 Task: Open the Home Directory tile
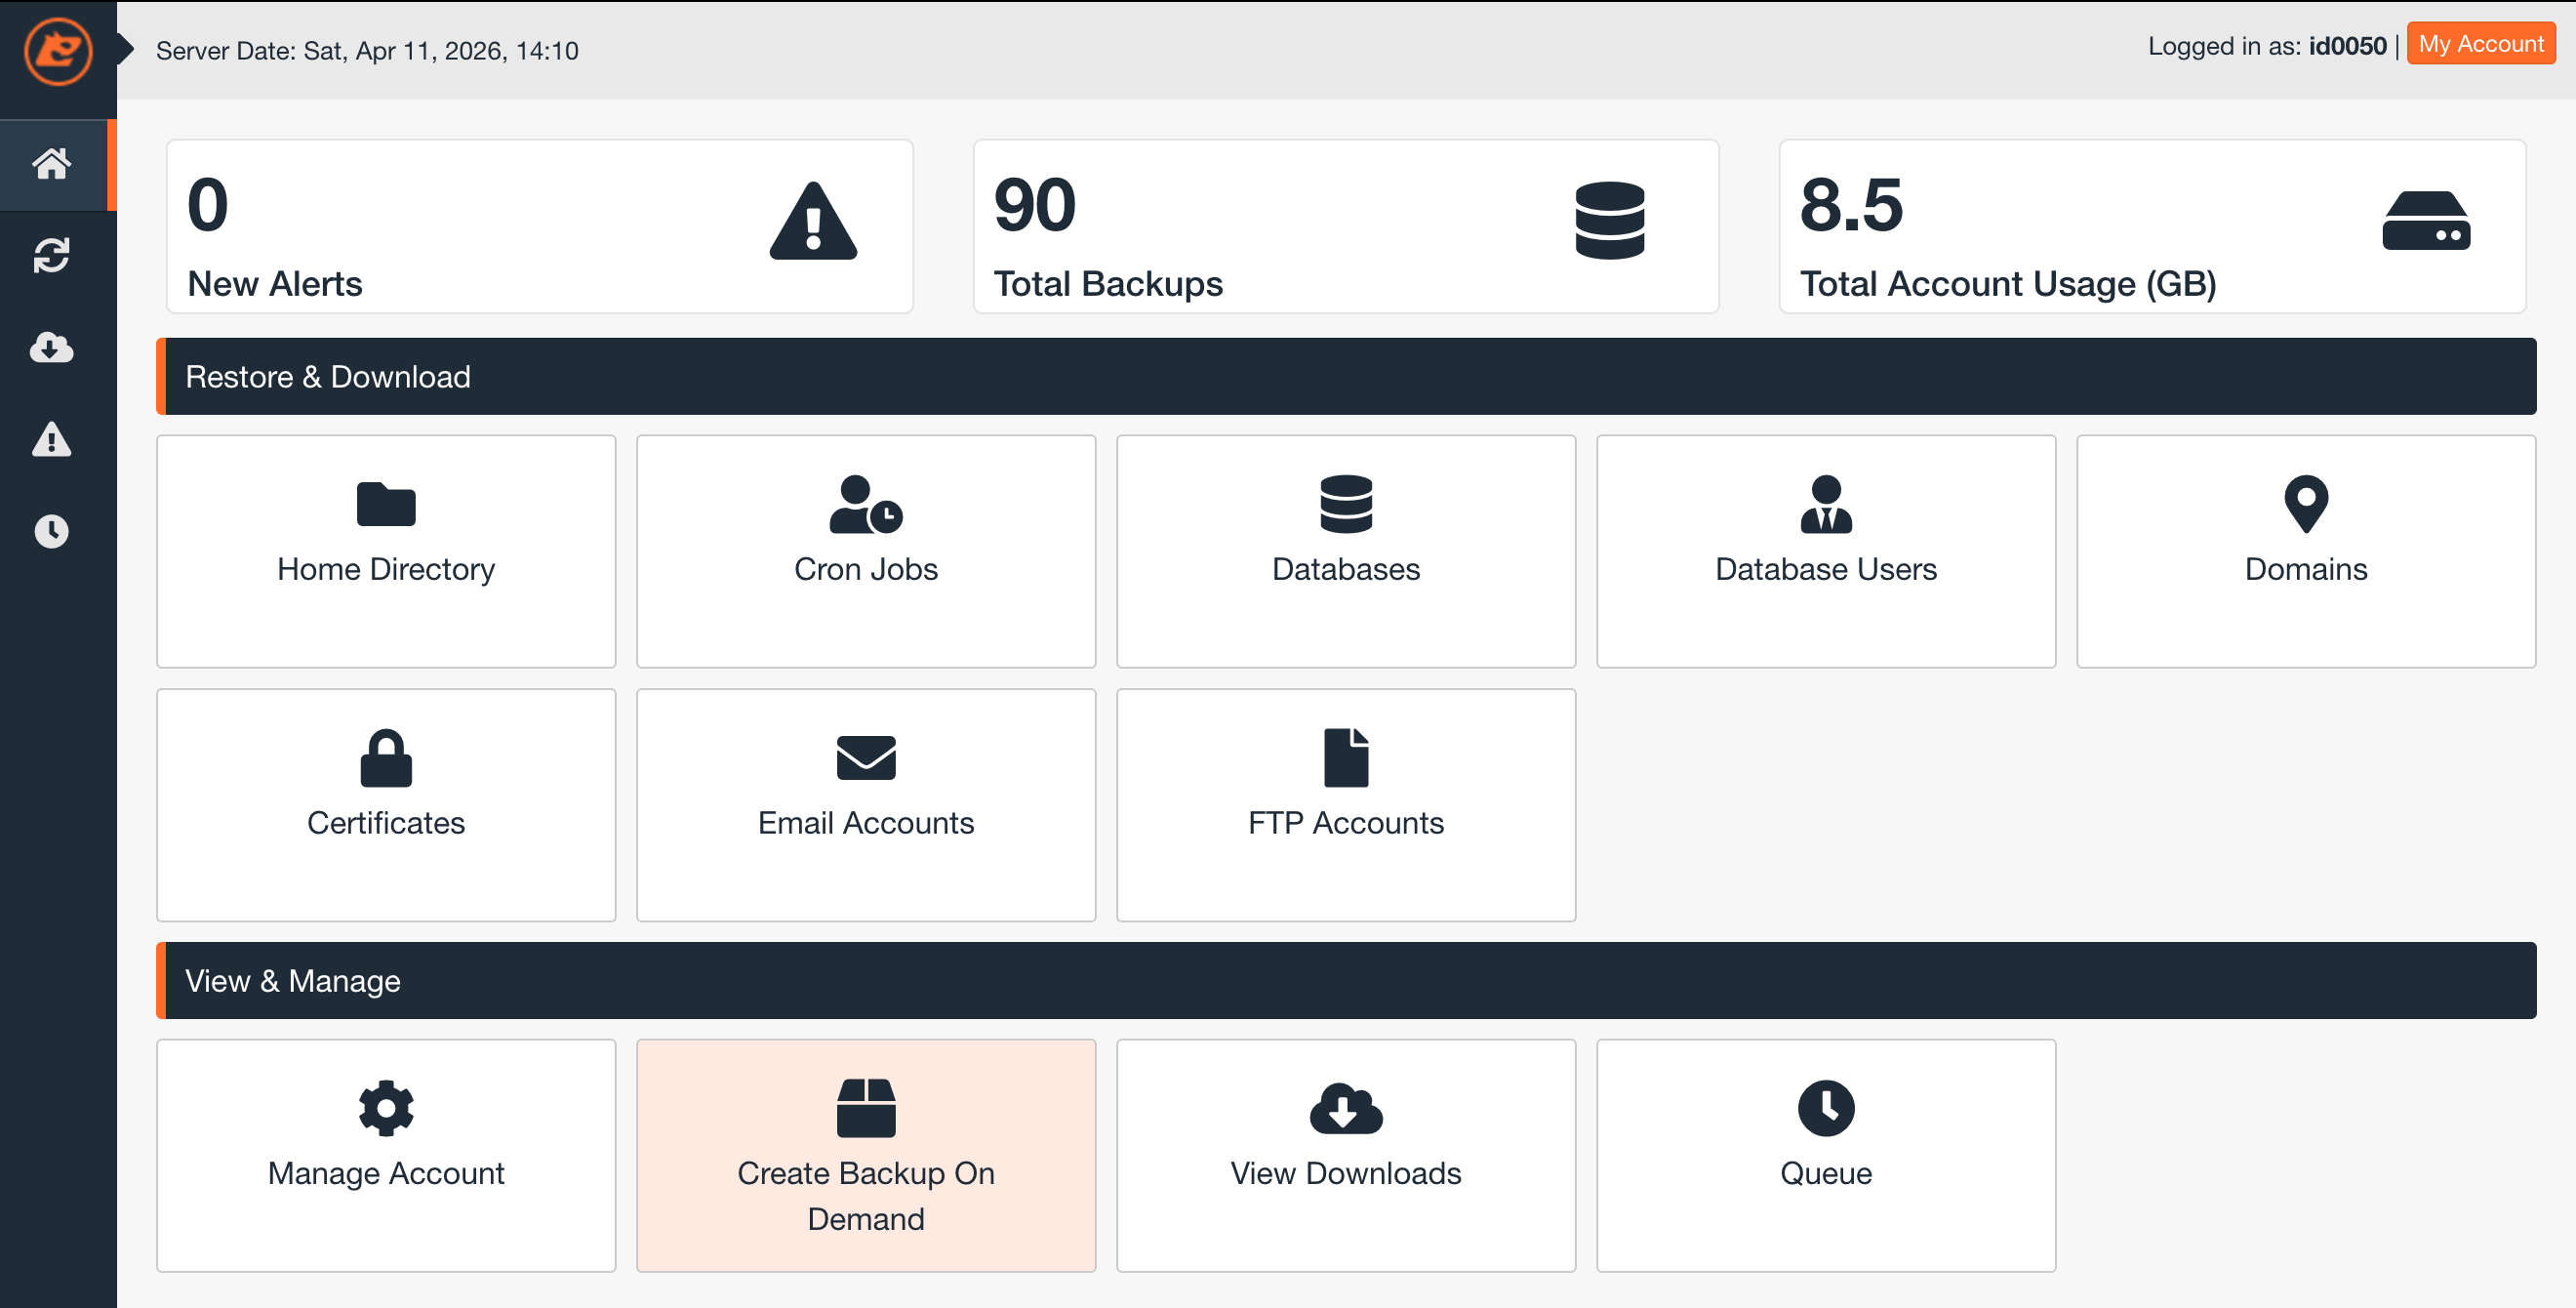[x=386, y=551]
